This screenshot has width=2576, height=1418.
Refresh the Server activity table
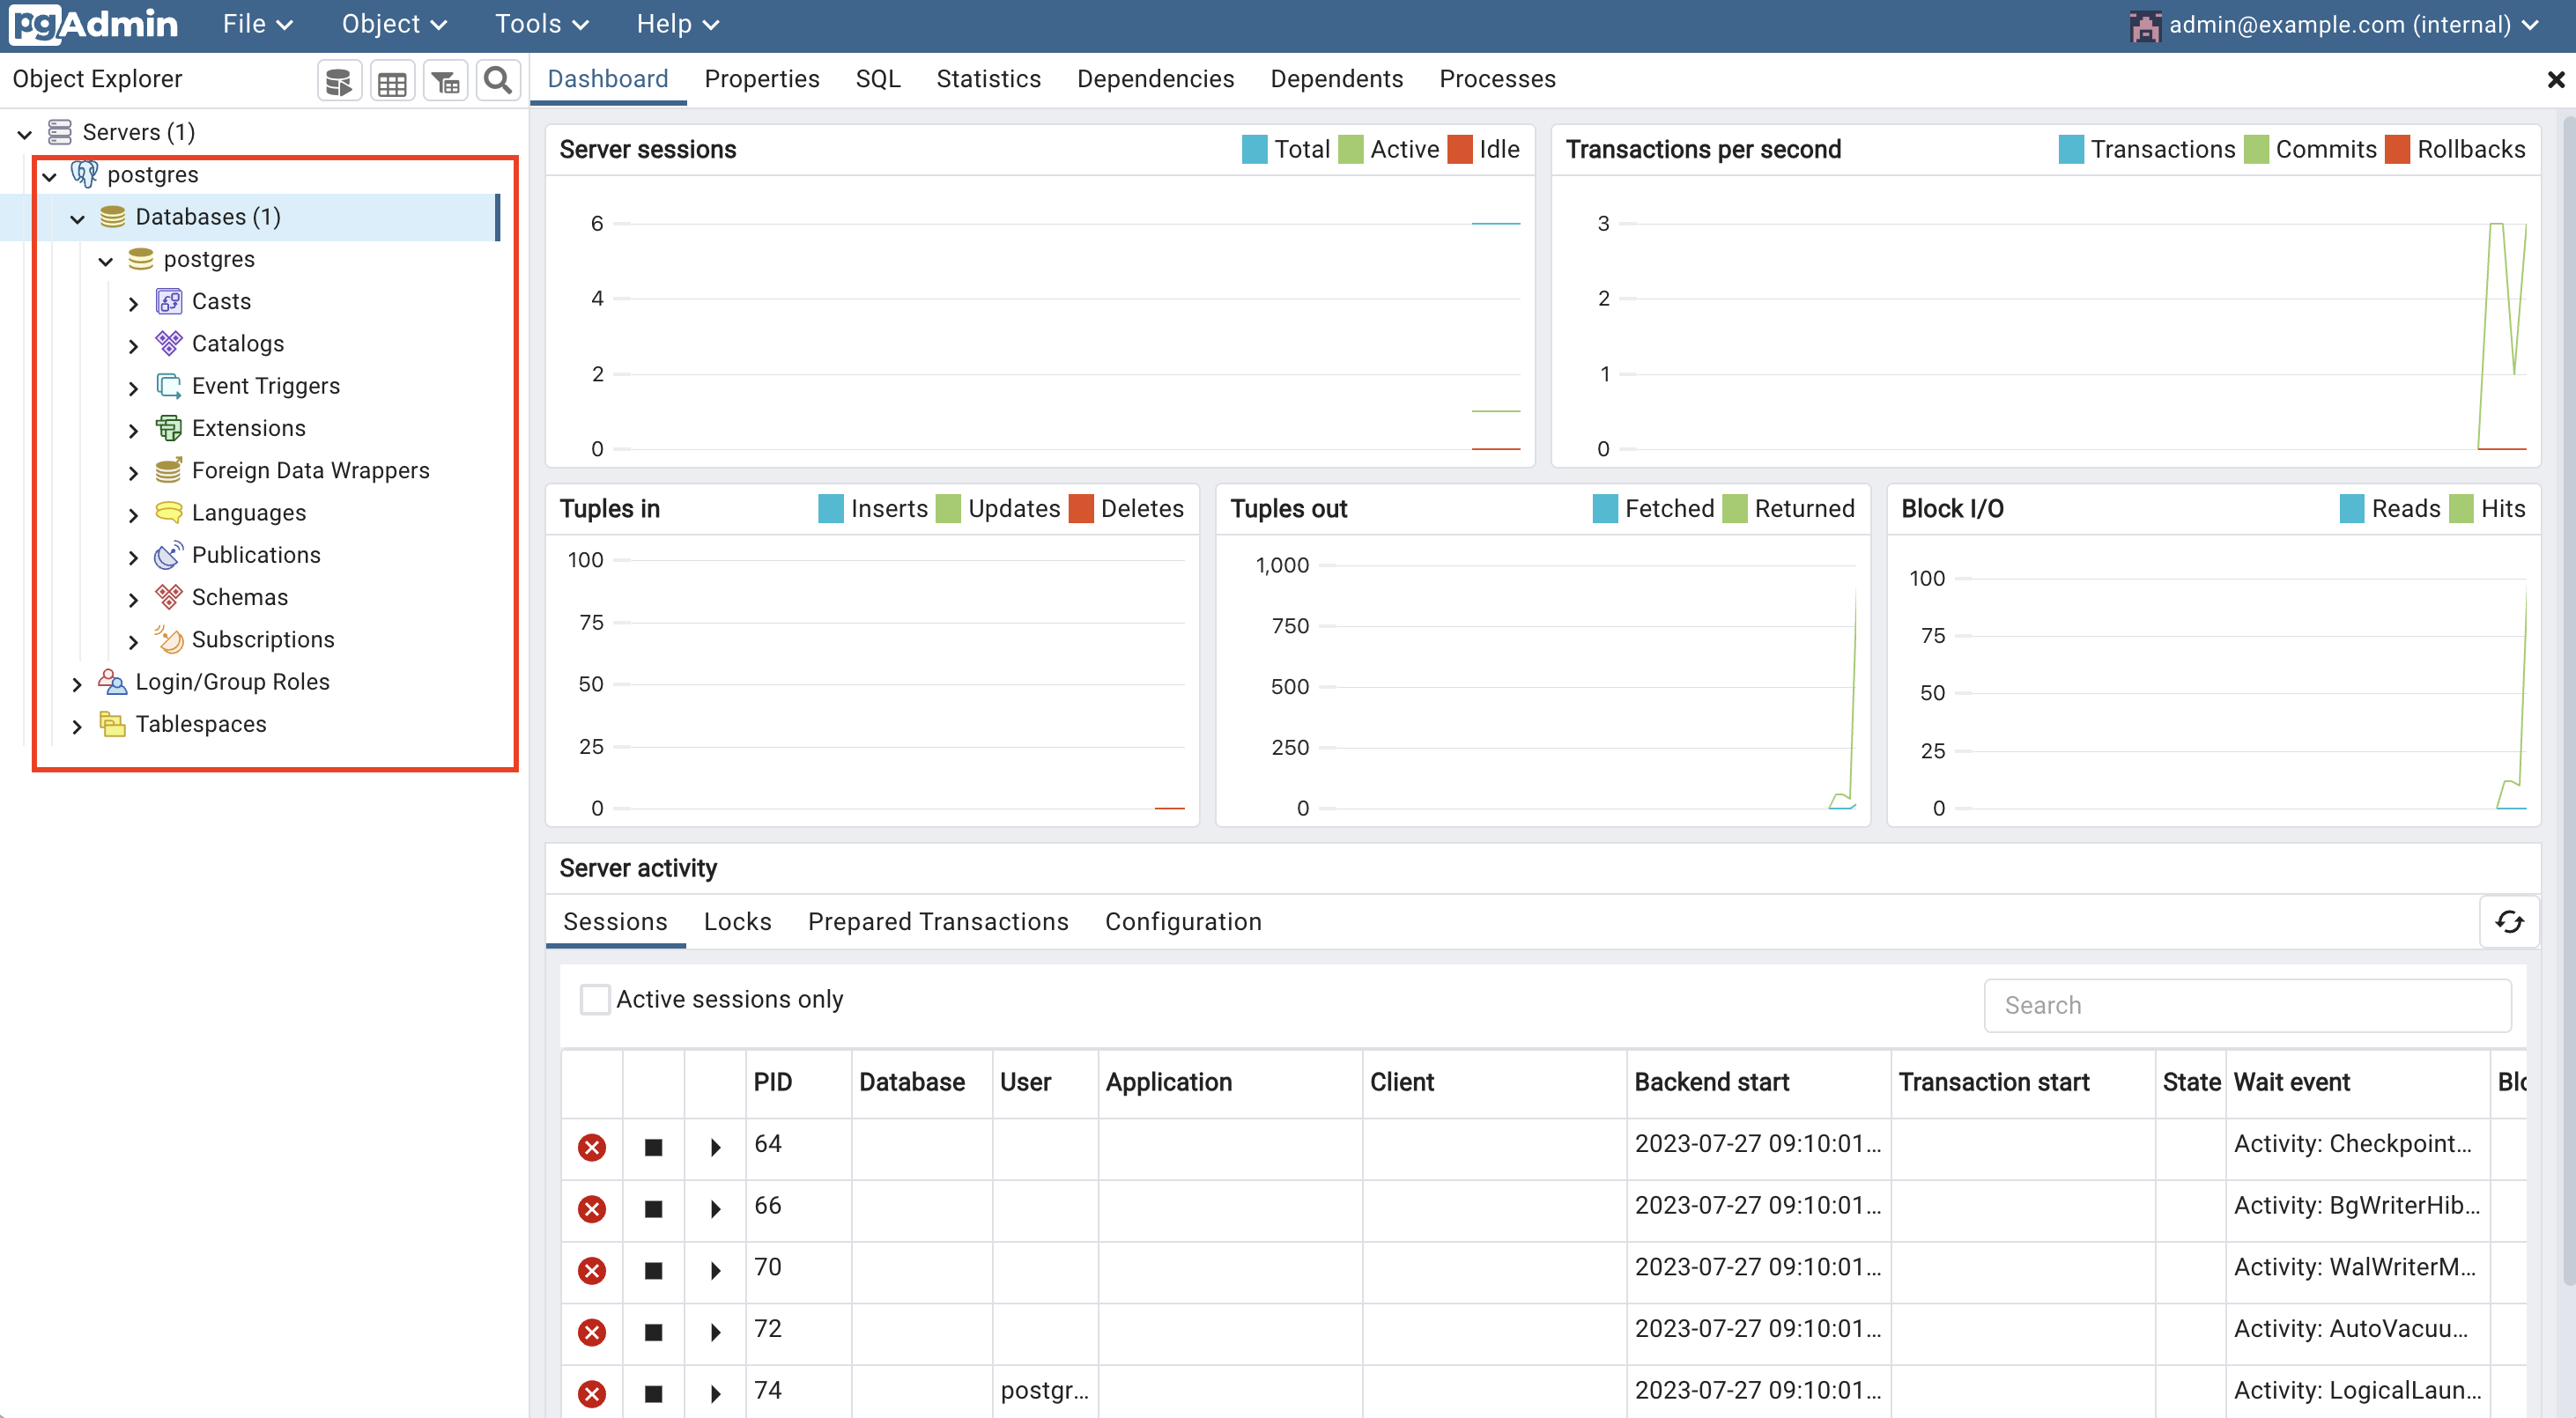pyautogui.click(x=2509, y=922)
